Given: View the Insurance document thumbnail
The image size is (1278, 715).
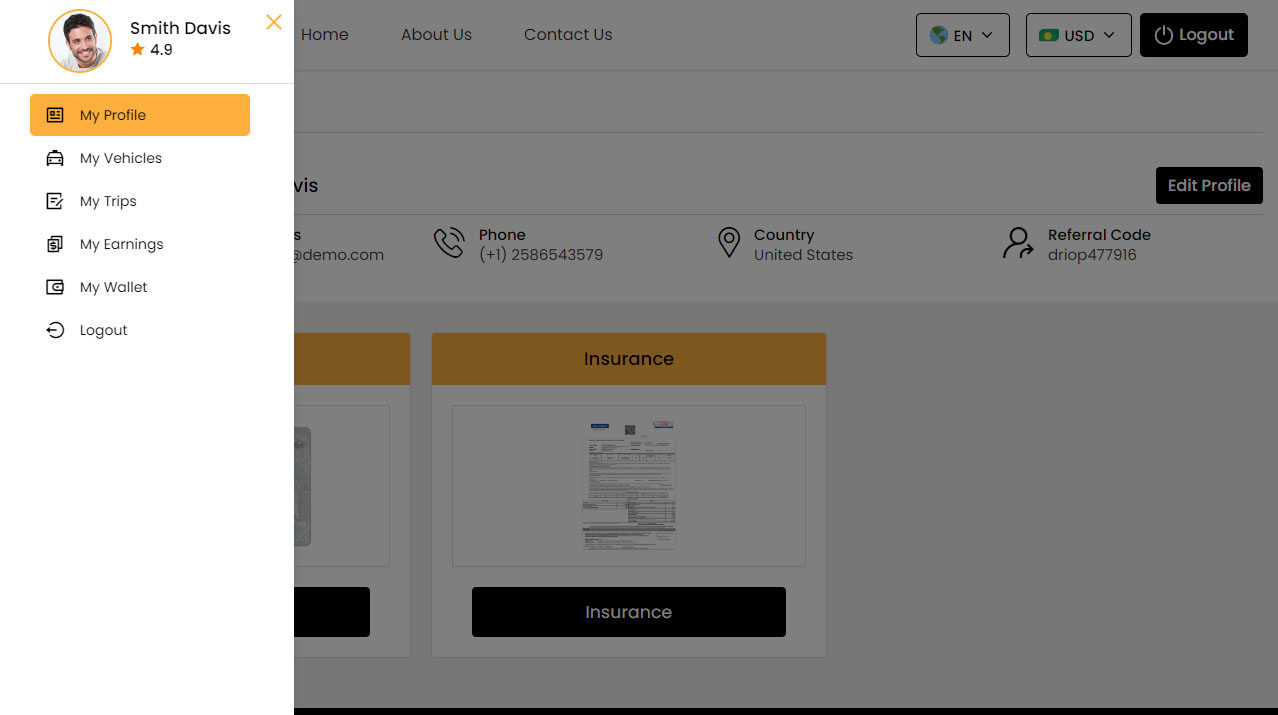Looking at the screenshot, I should (628, 485).
